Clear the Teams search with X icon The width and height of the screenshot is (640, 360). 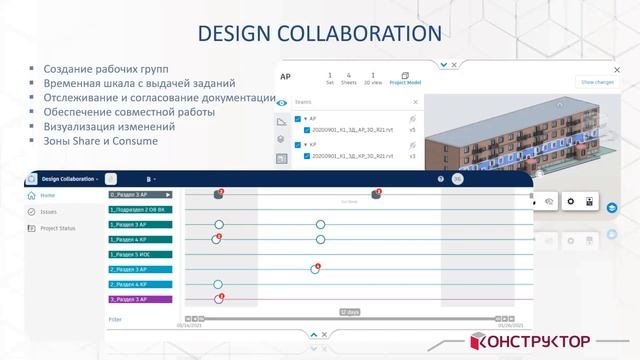(x=416, y=102)
